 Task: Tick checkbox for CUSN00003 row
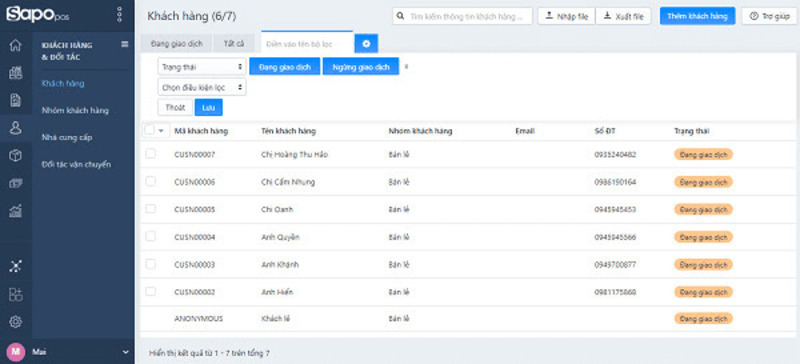point(151,264)
